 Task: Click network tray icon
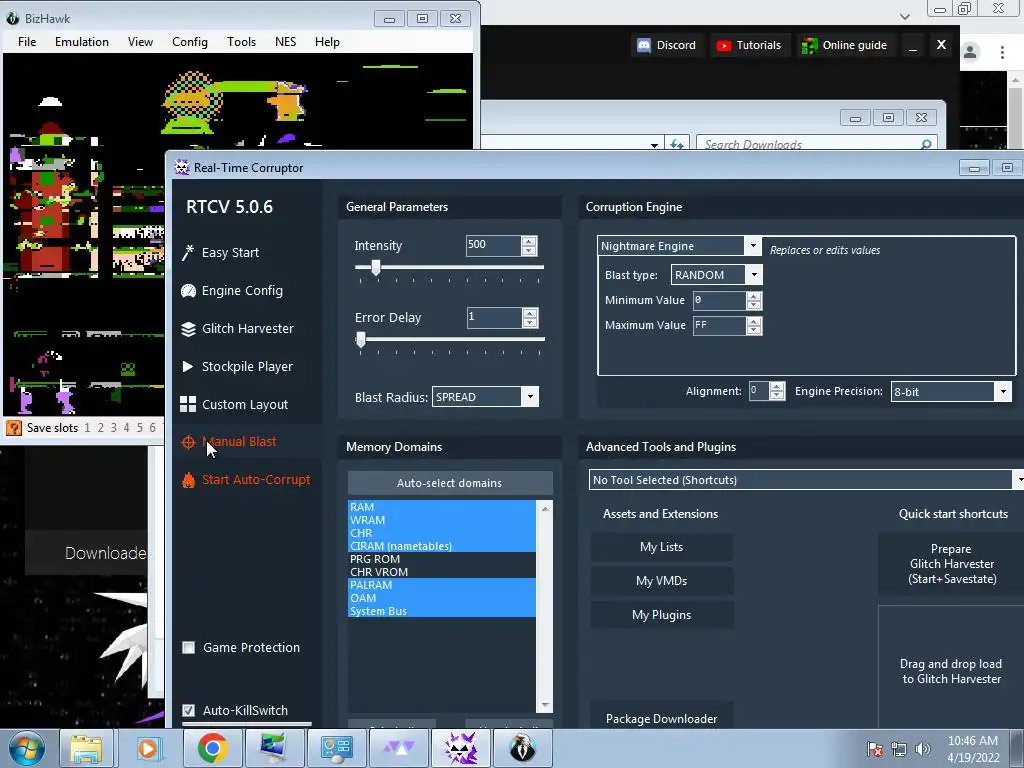[899, 749]
